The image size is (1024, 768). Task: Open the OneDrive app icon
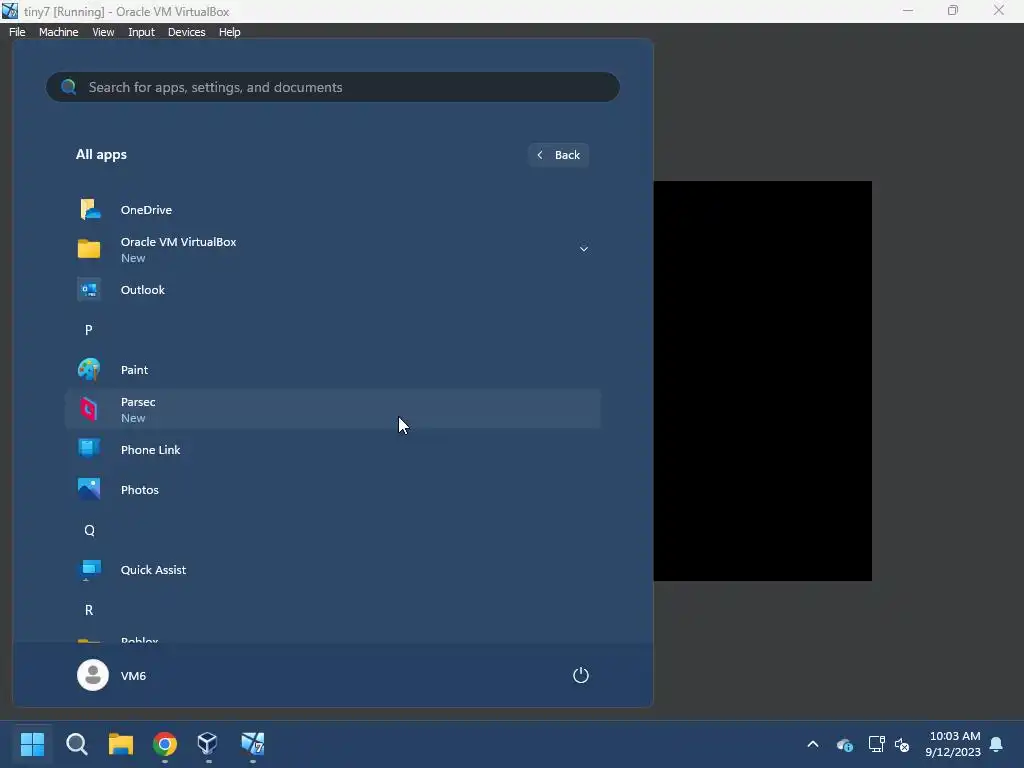(x=89, y=210)
